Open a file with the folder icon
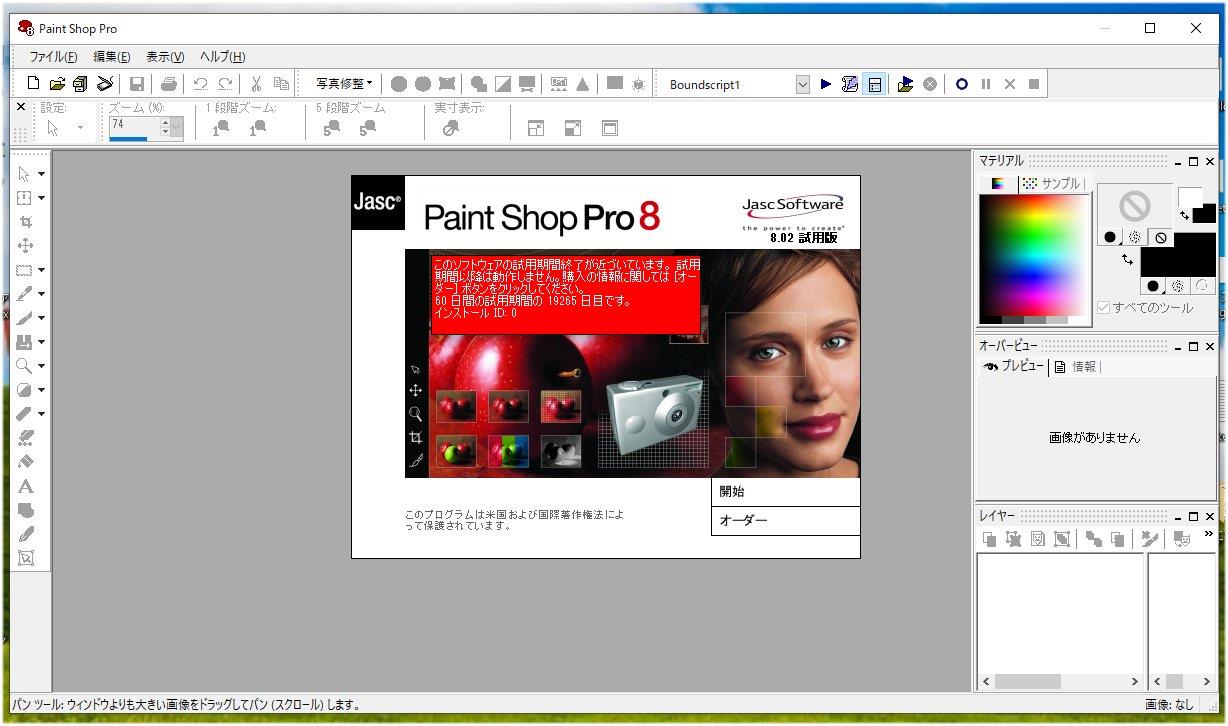1228x726 pixels. (x=57, y=84)
